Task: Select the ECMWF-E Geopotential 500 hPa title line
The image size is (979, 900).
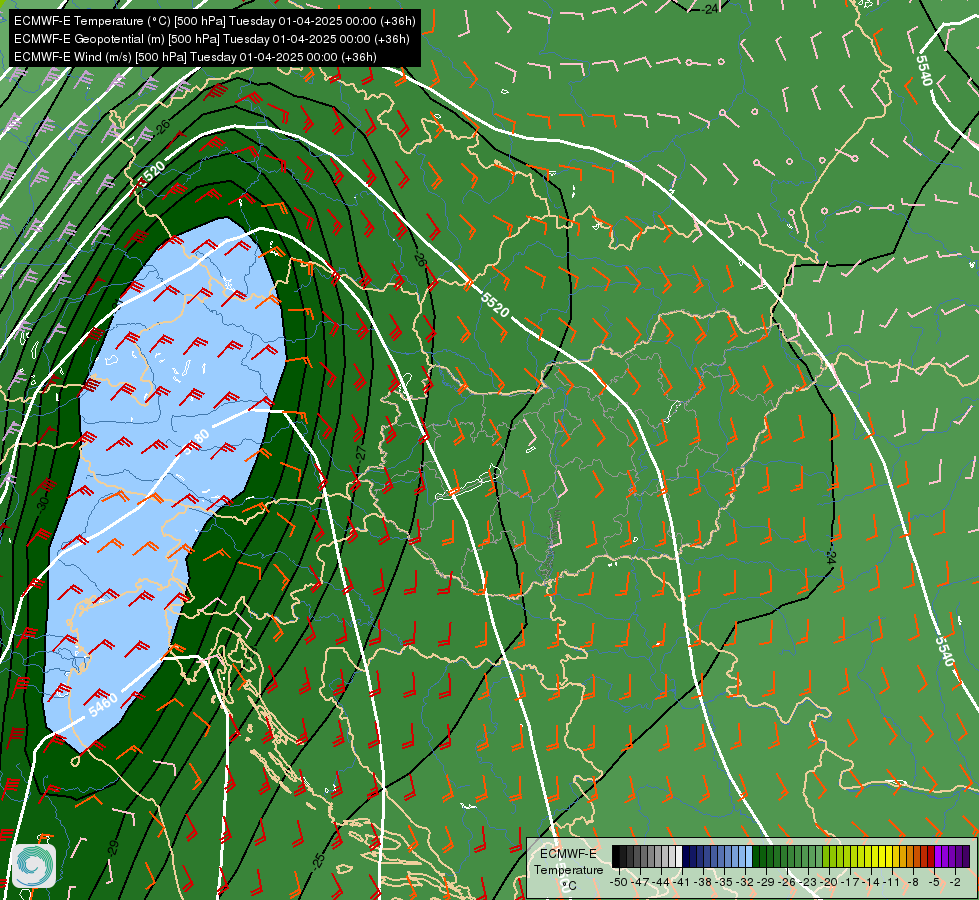Action: pyautogui.click(x=212, y=39)
